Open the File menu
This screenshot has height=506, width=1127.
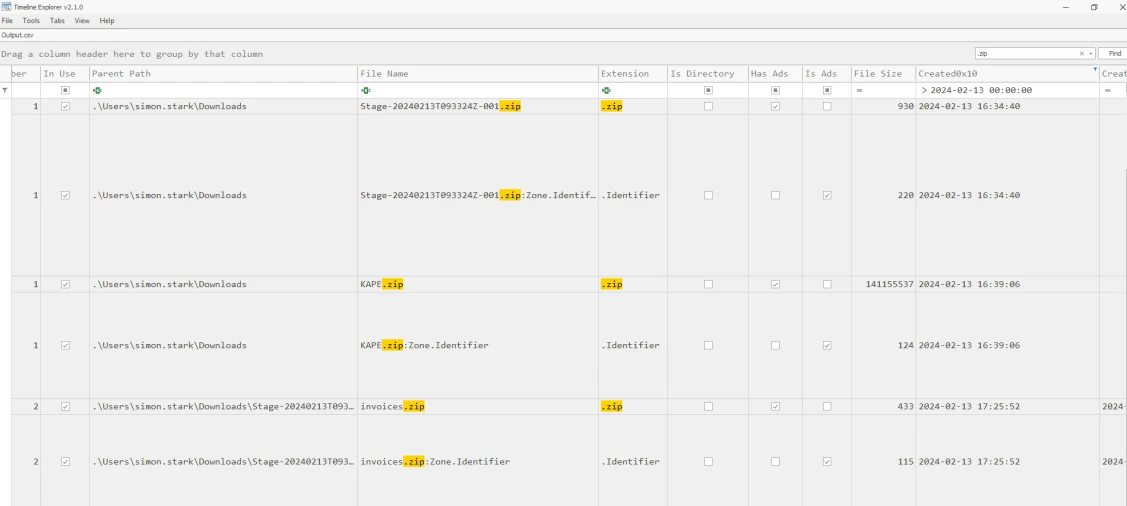point(7,21)
